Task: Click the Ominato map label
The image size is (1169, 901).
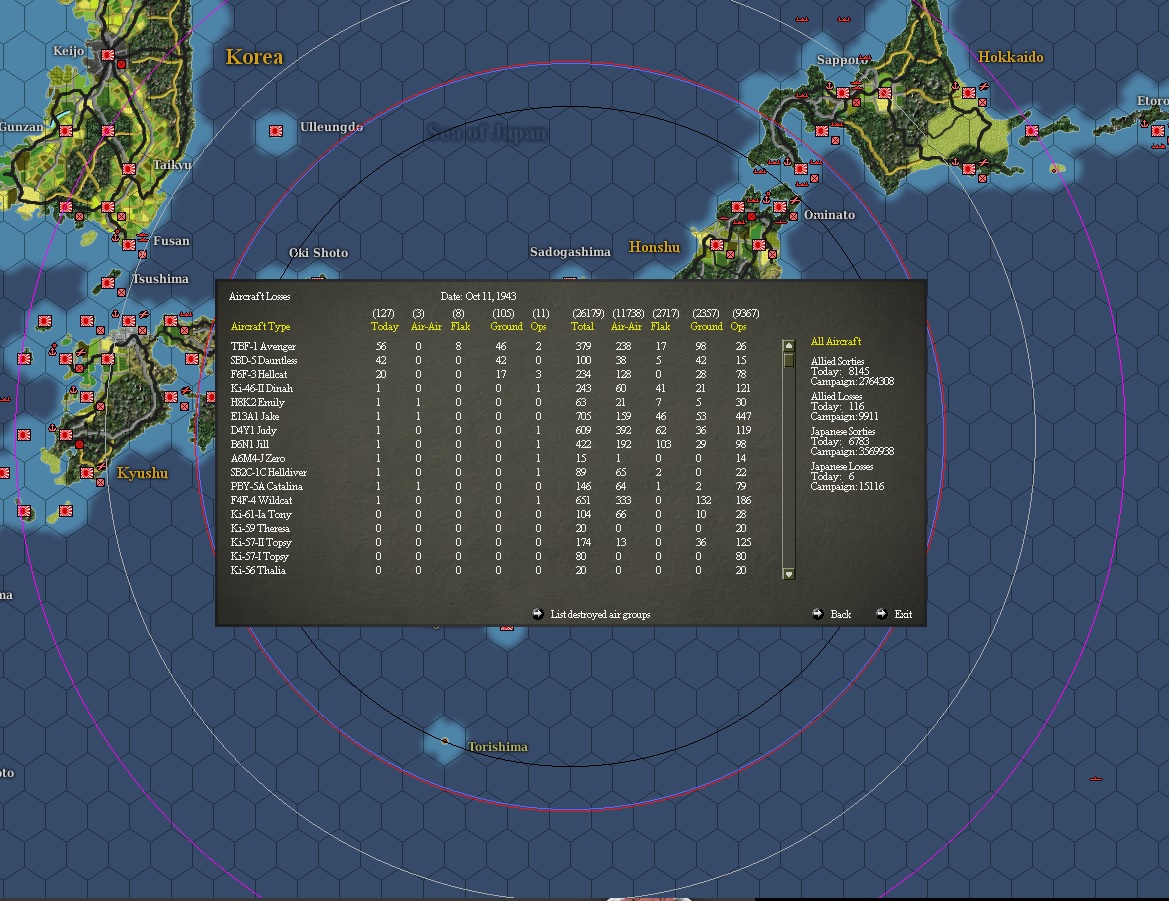Action: point(829,215)
